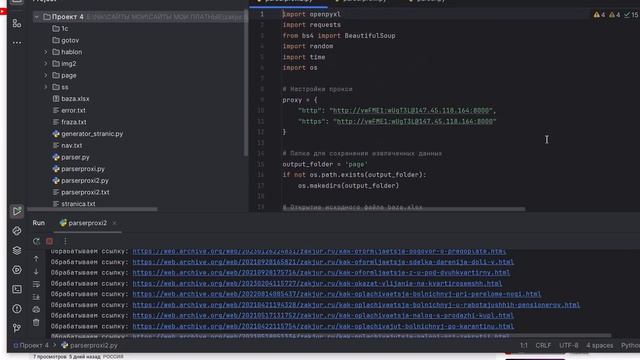Click Down the stack trace arrow
This screenshot has height=360, width=640.
click(x=36, y=271)
